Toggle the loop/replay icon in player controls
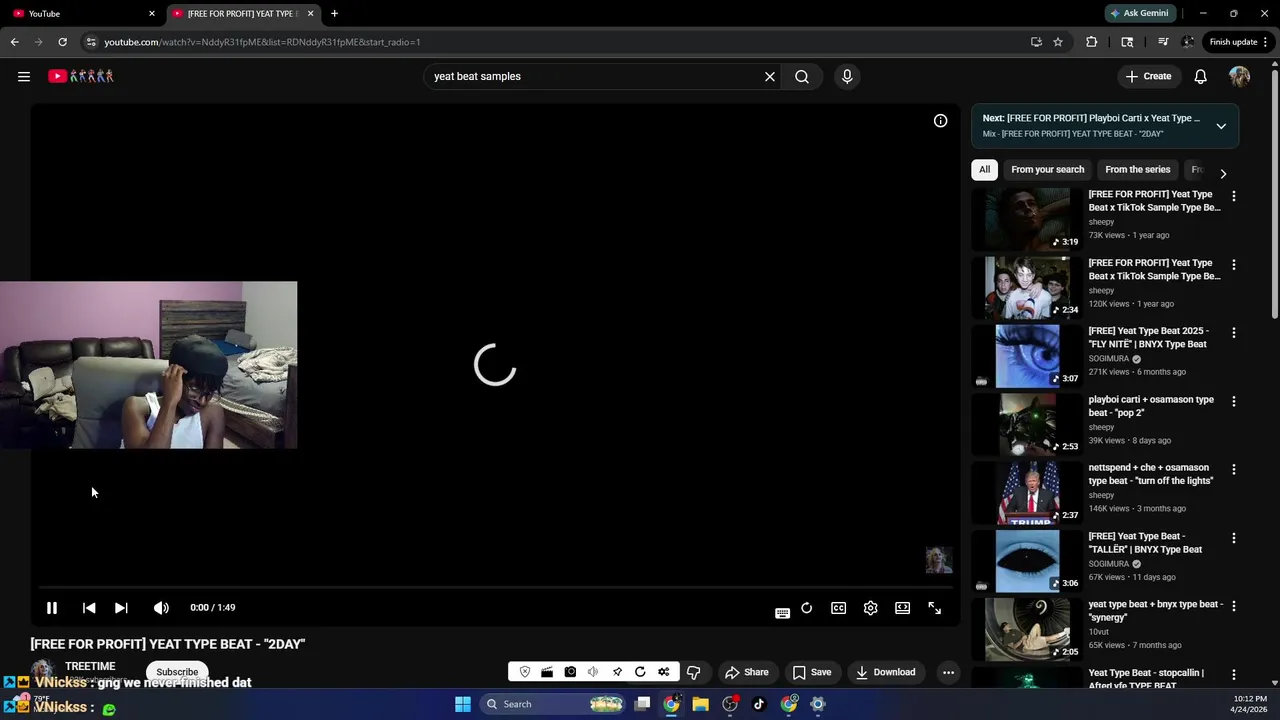The height and width of the screenshot is (720, 1280). [x=807, y=608]
